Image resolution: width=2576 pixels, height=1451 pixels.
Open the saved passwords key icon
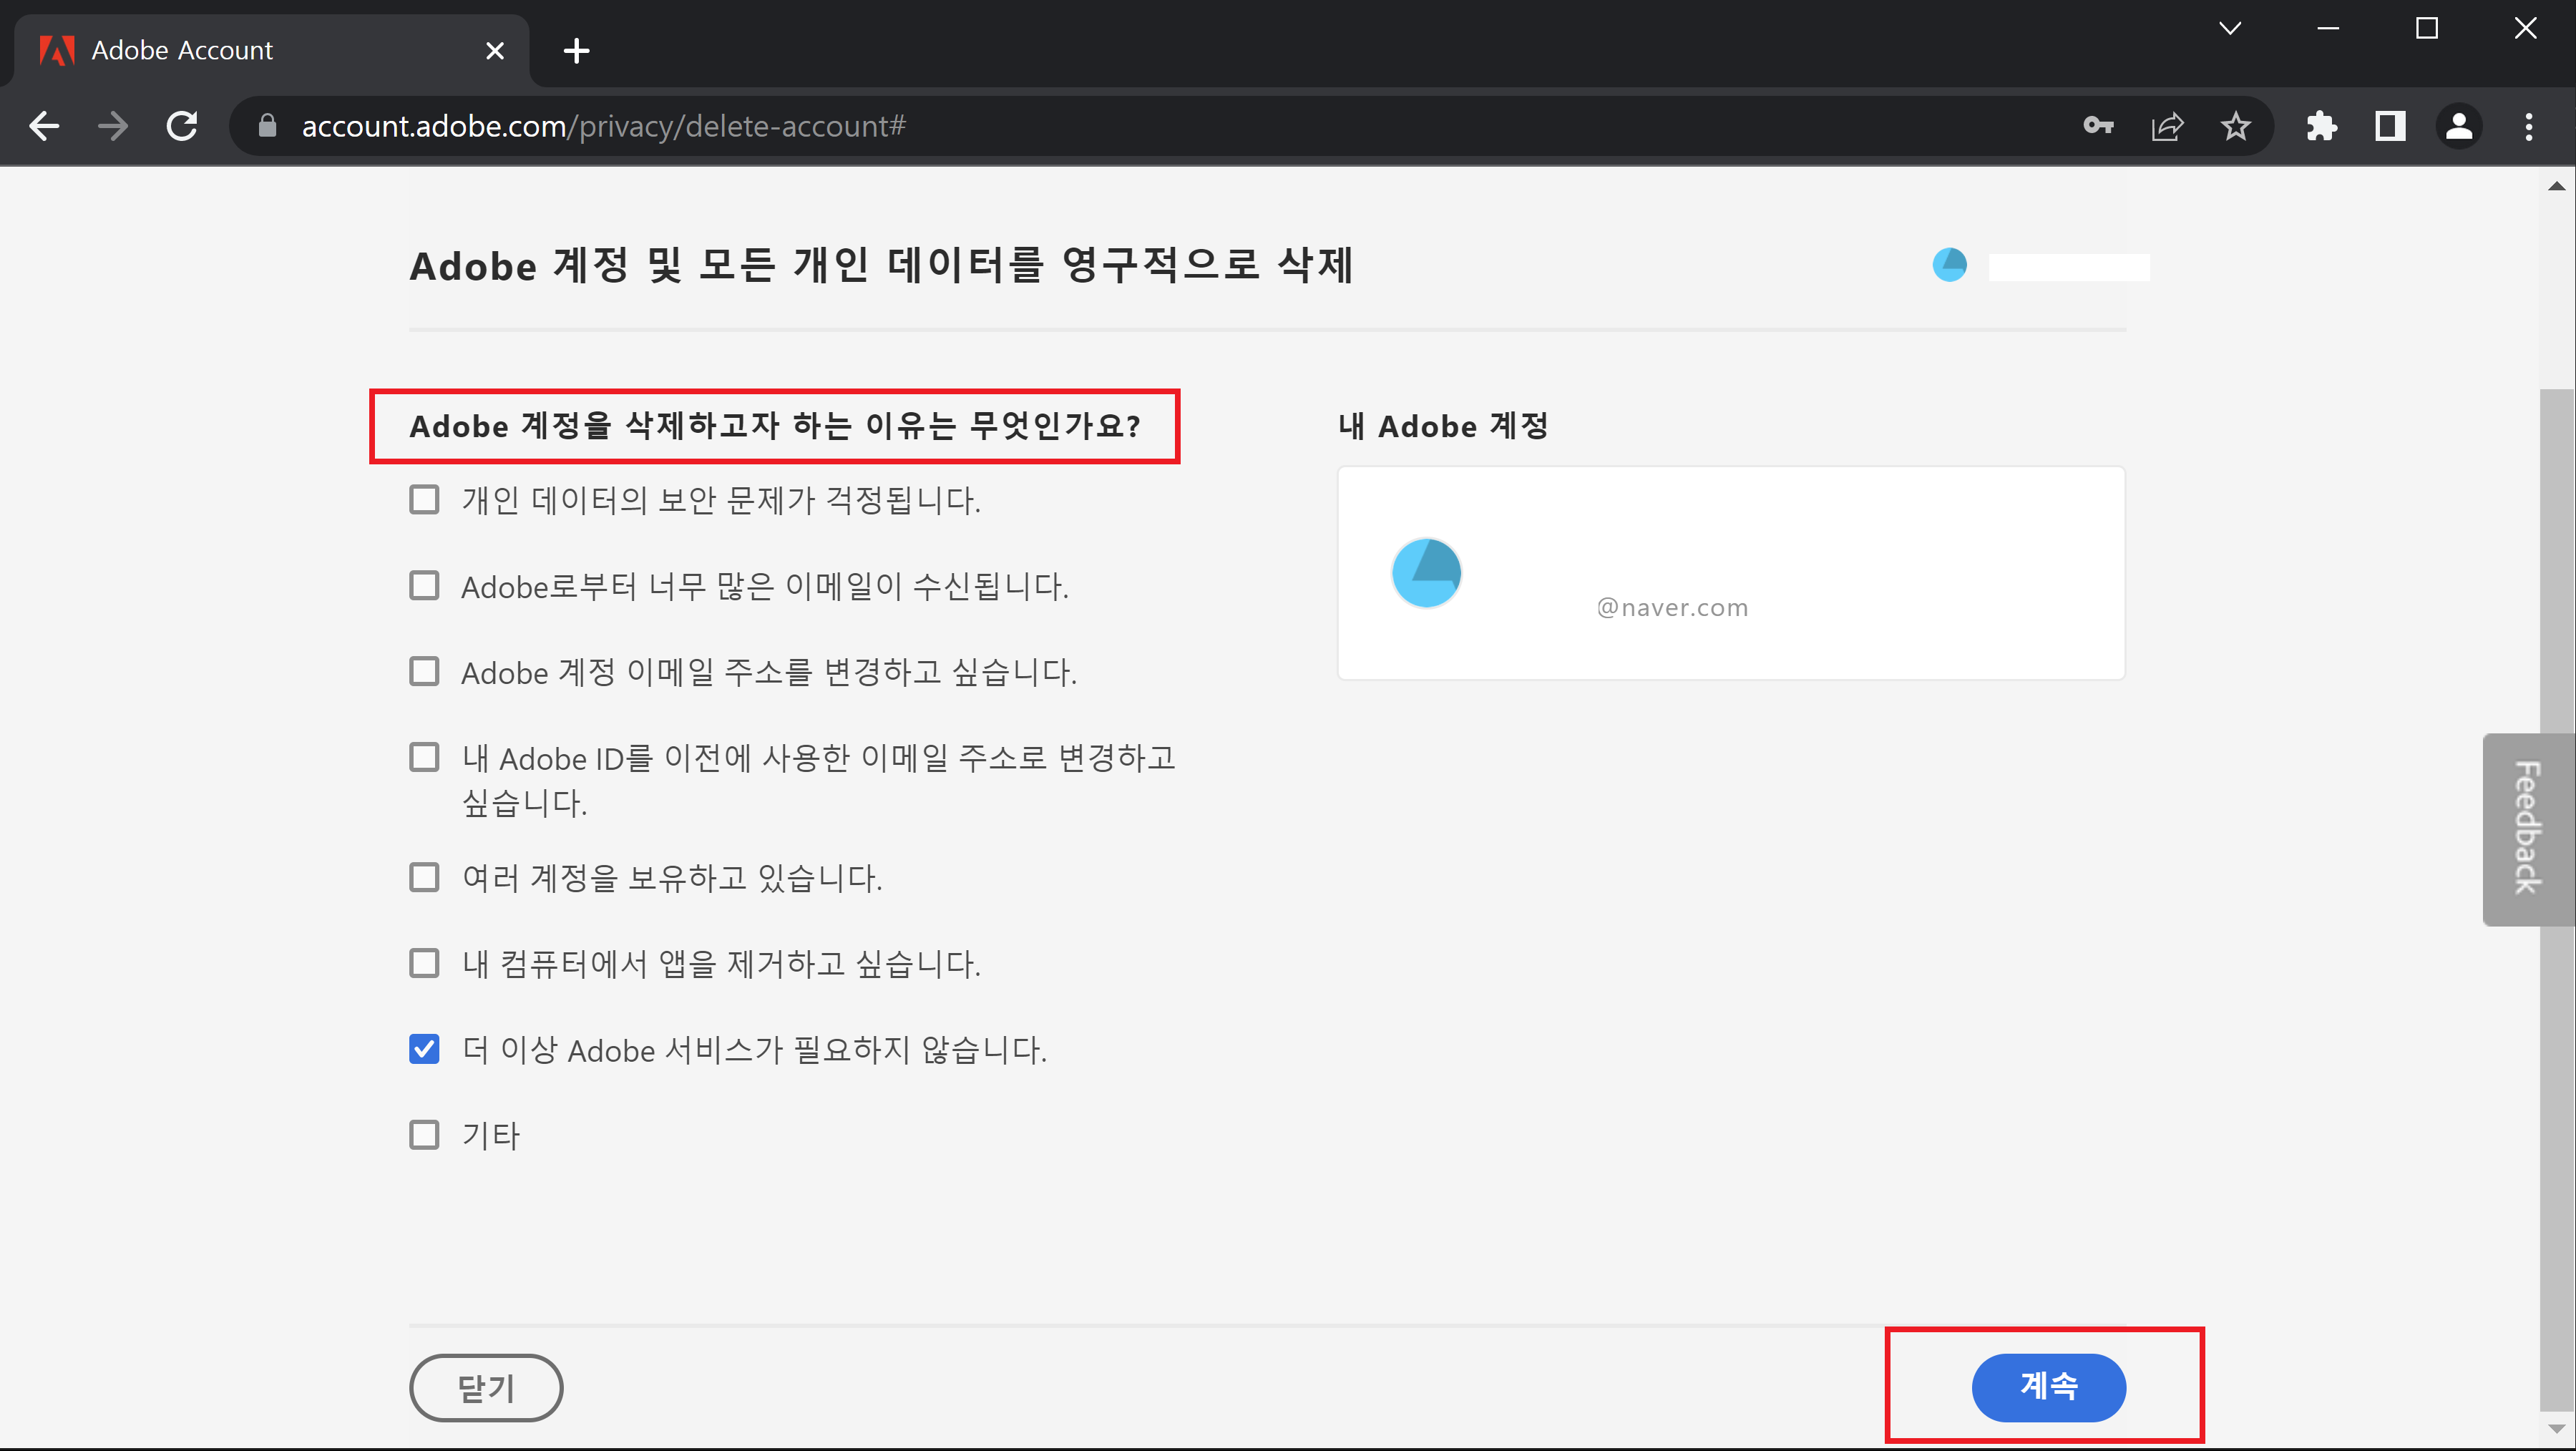pos(2099,125)
